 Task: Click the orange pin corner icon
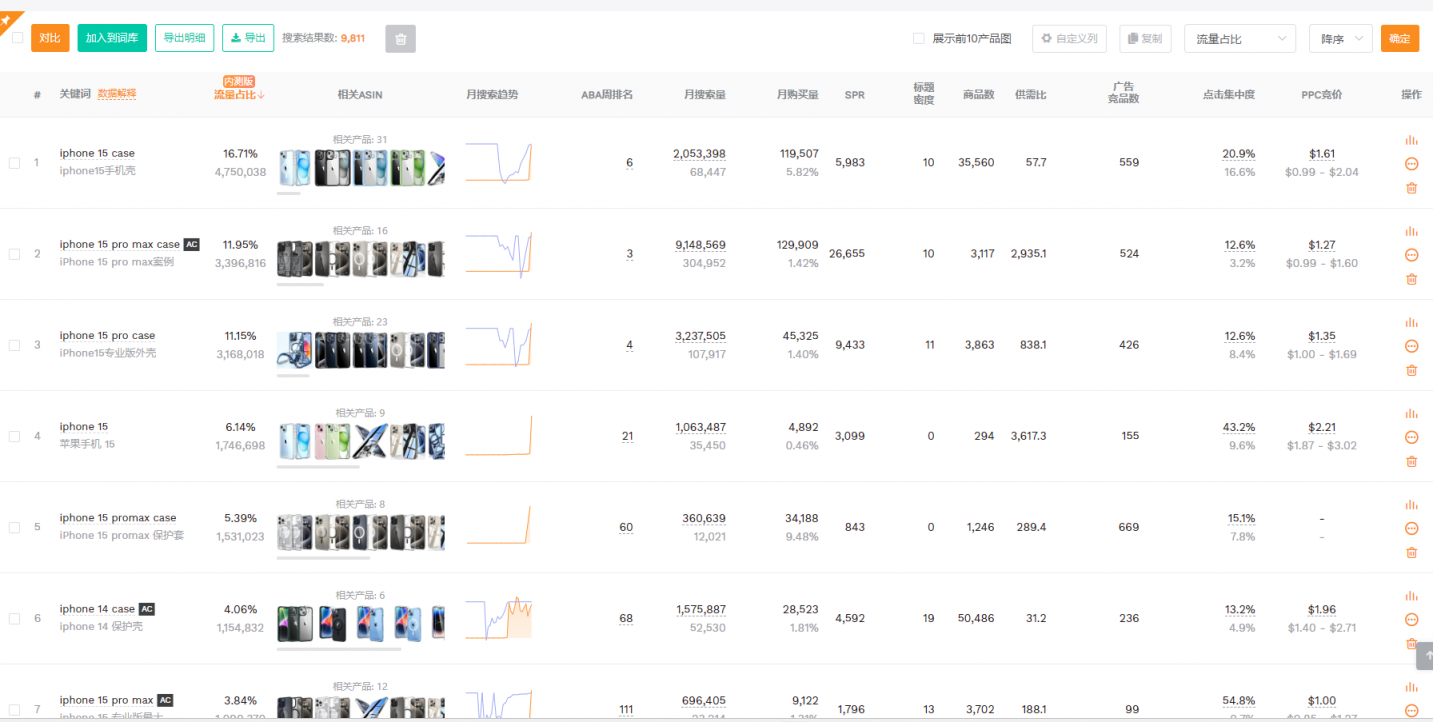pos(9,19)
